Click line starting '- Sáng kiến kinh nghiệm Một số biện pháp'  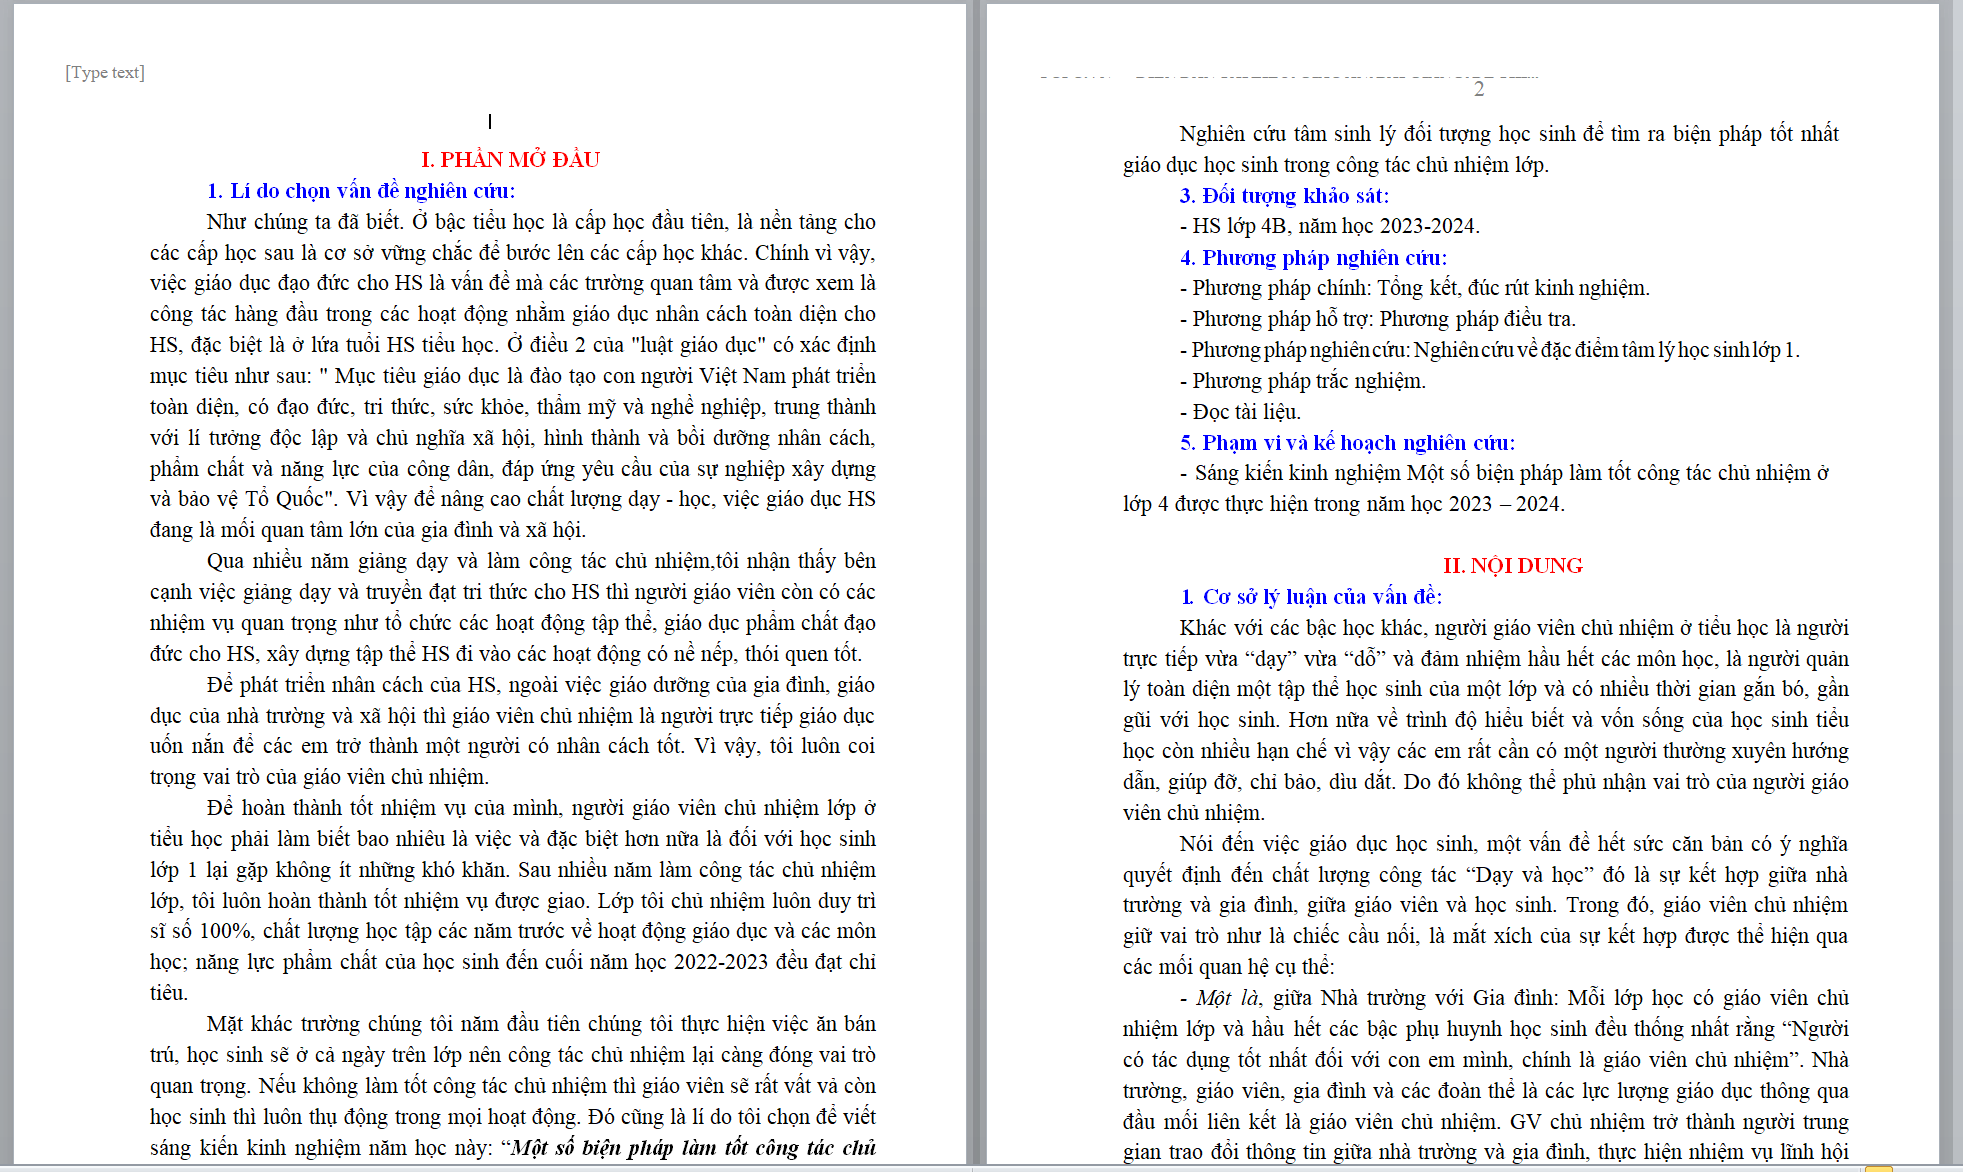coord(1504,473)
